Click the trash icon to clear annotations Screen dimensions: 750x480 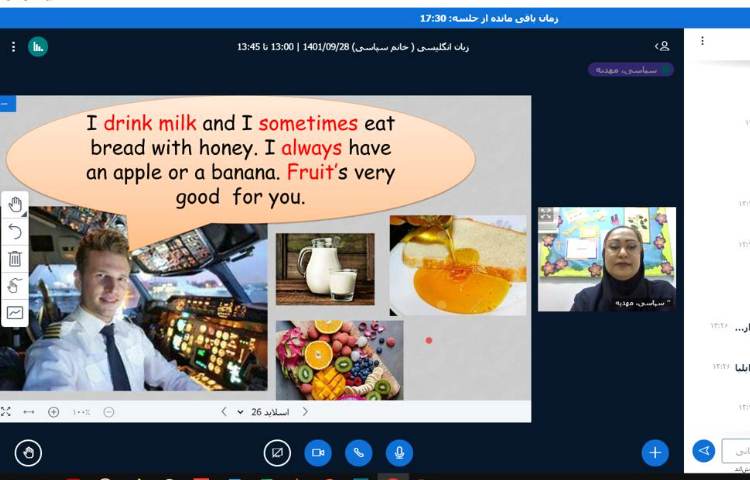[x=15, y=259]
